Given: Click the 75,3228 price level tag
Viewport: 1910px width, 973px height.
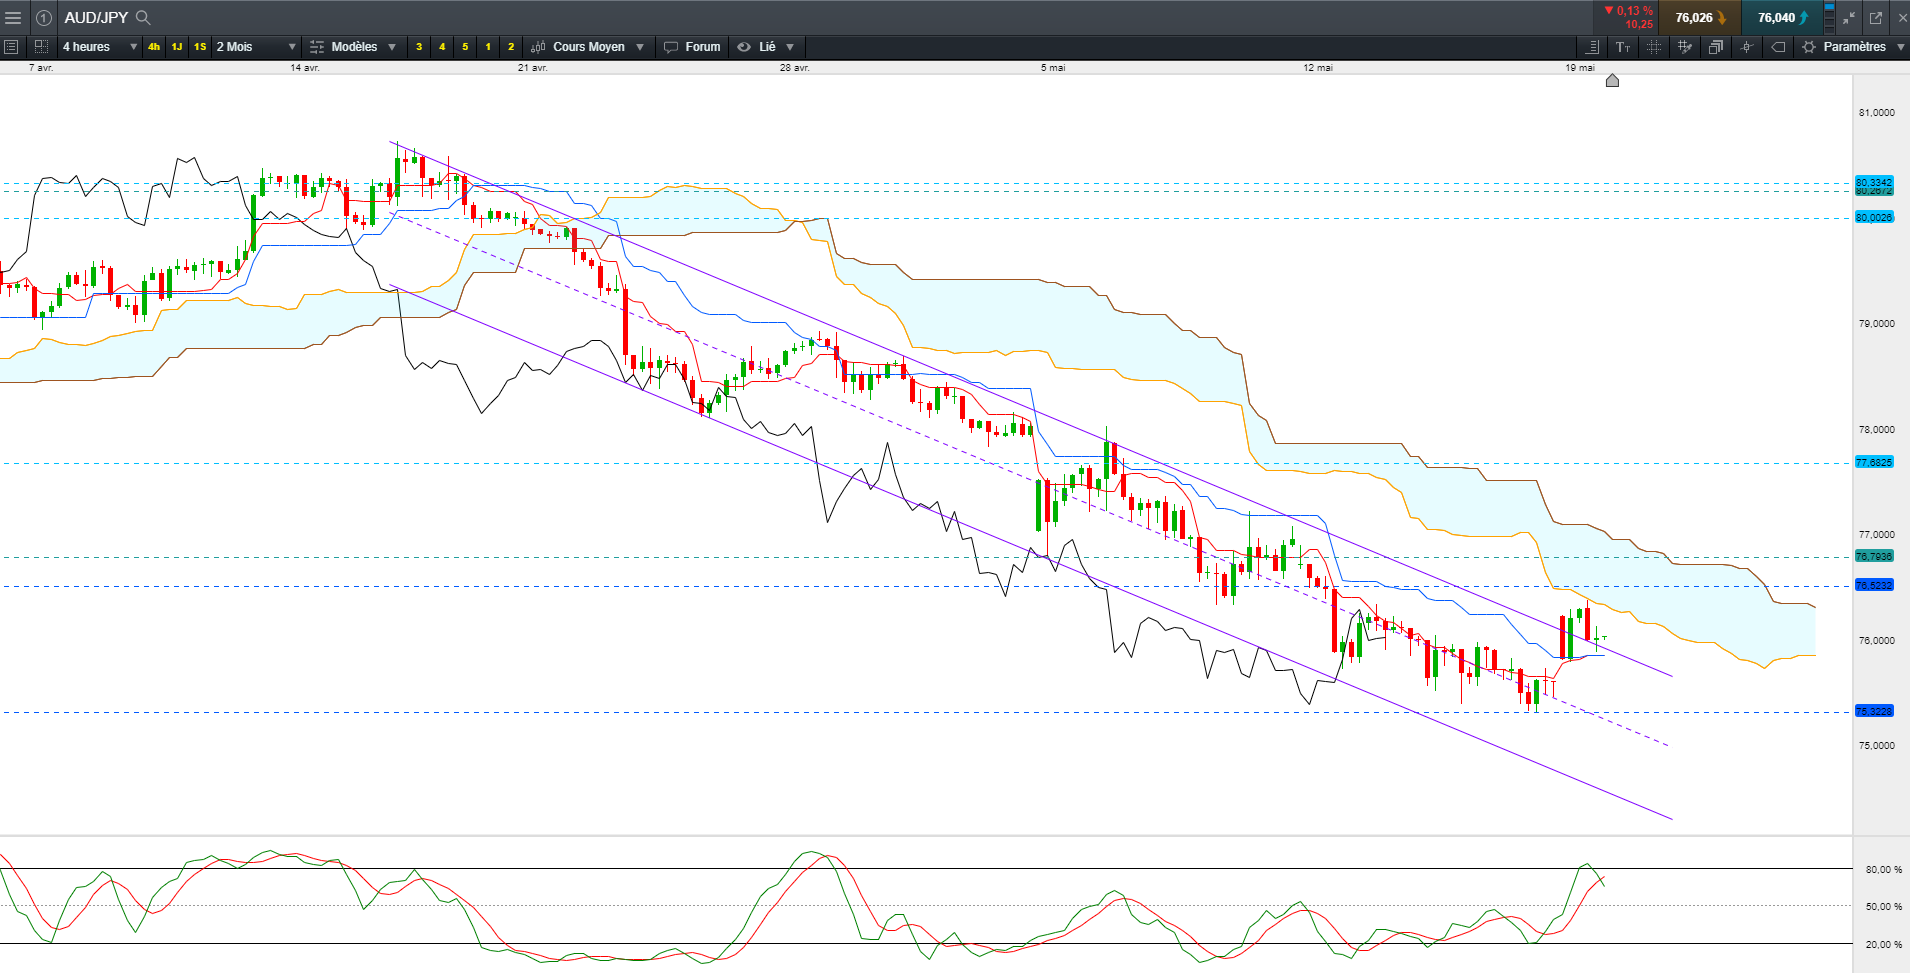Looking at the screenshot, I should click(1874, 711).
